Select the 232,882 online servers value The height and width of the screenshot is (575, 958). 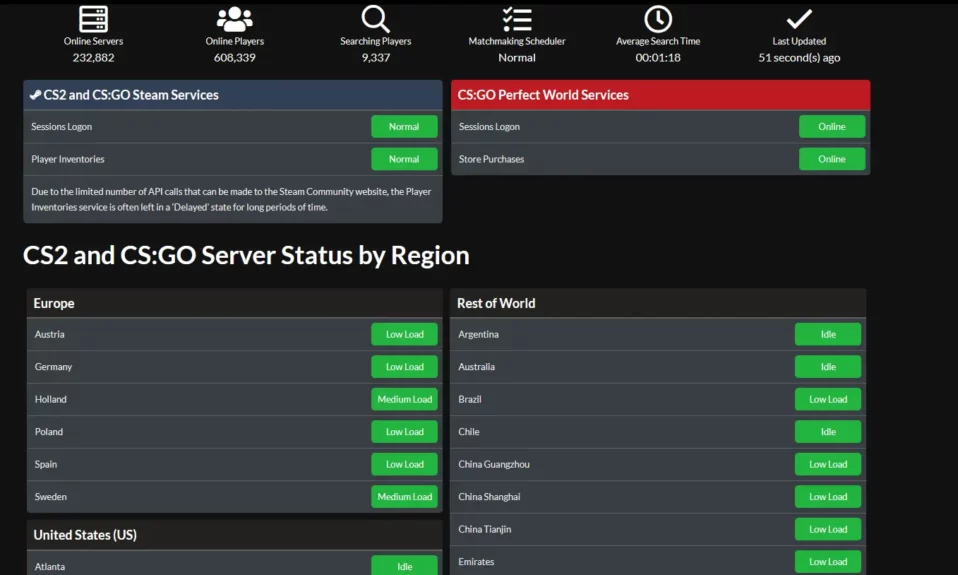click(x=93, y=57)
